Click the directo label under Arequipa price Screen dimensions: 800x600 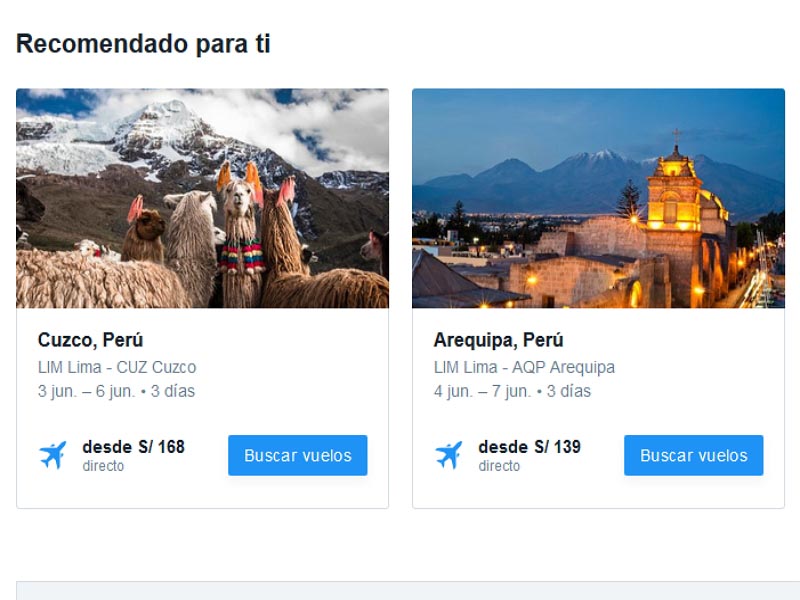click(499, 466)
